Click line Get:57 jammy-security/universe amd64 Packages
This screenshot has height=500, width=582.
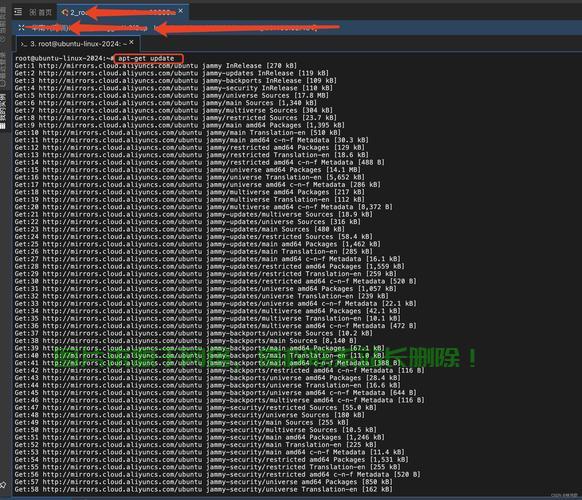203,481
